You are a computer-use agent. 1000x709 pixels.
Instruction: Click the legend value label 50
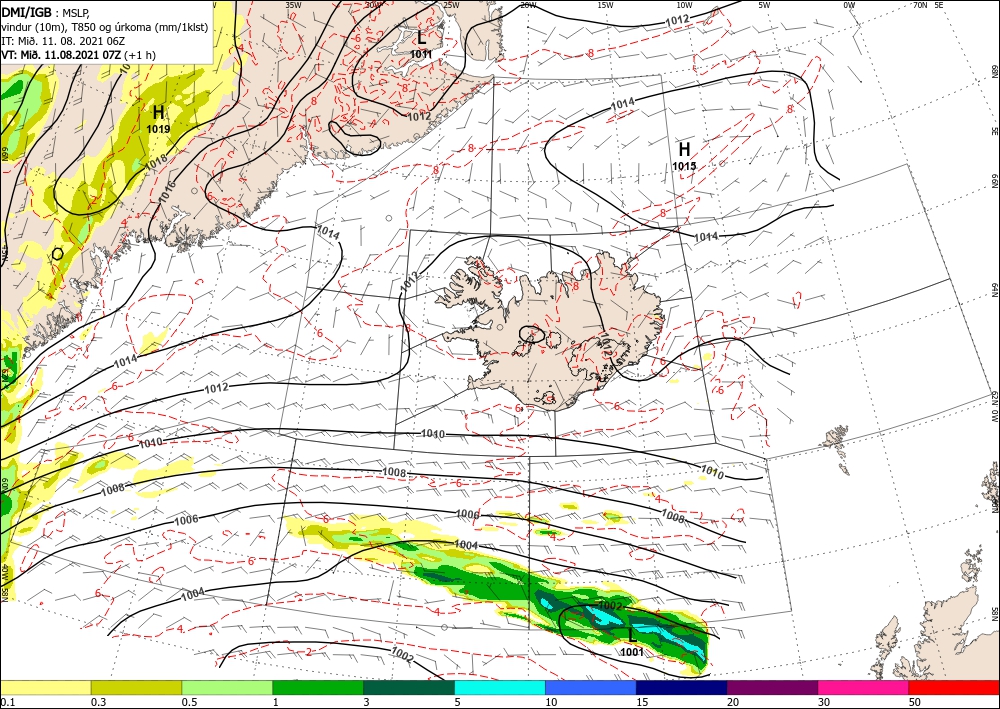(x=915, y=702)
